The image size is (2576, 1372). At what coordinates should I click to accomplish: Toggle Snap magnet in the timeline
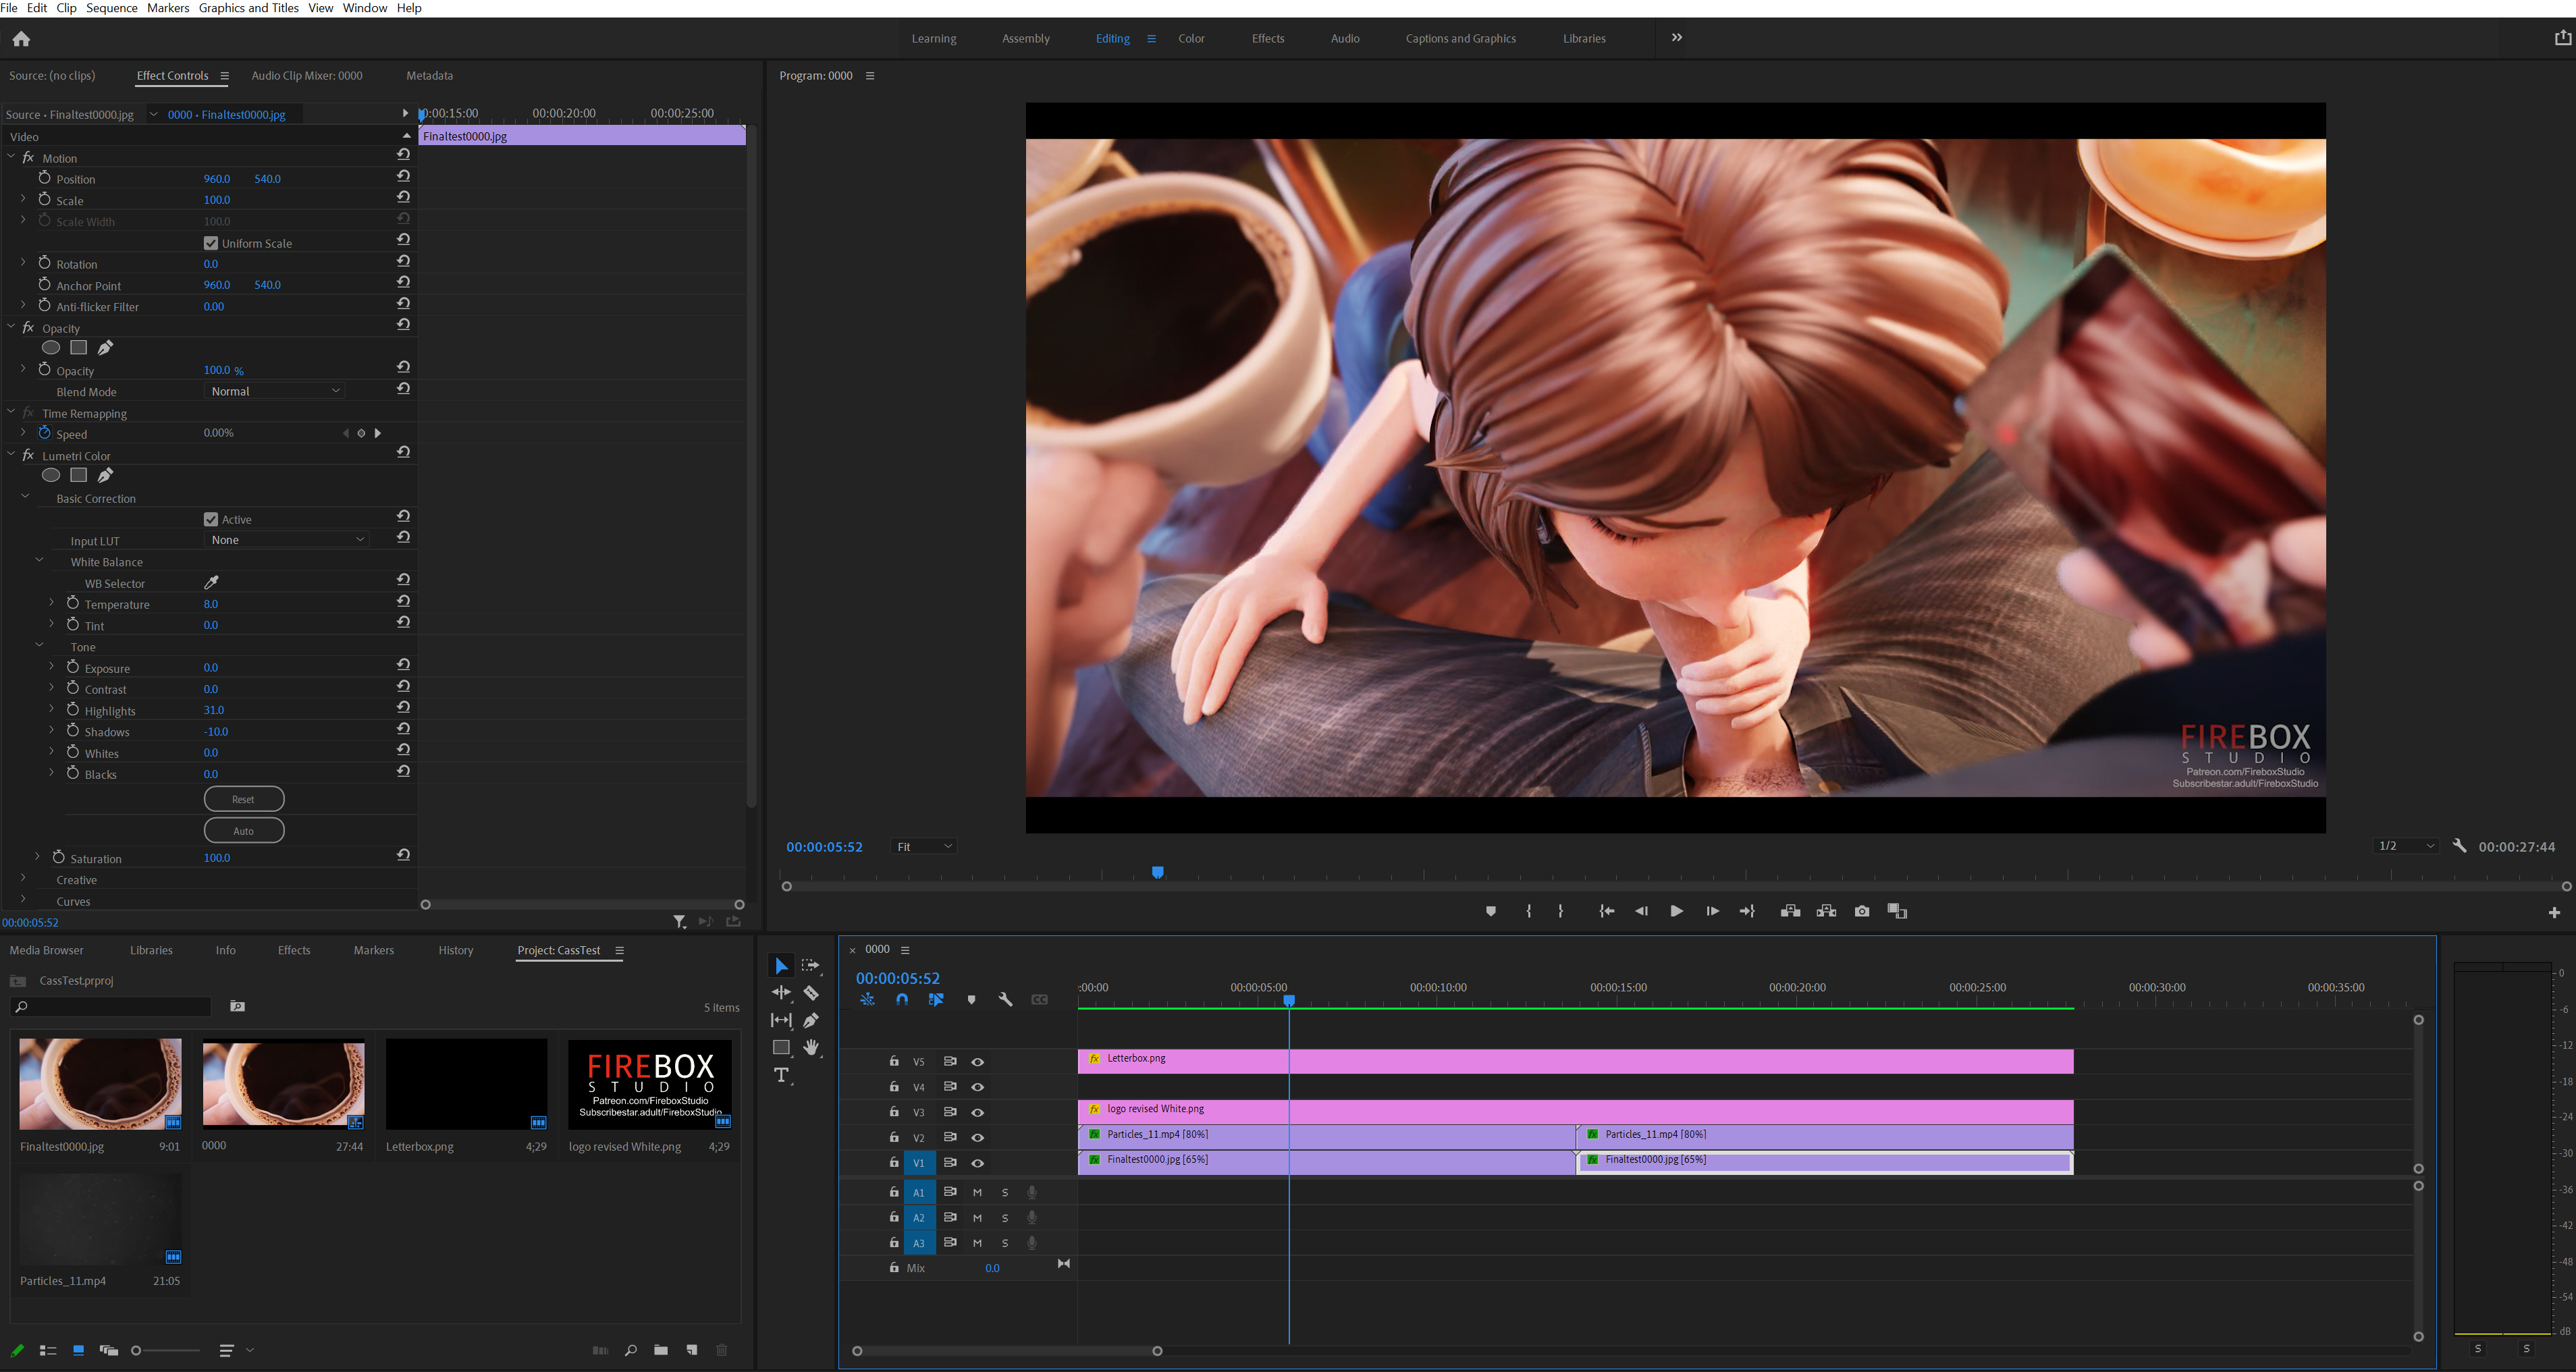pyautogui.click(x=902, y=1000)
